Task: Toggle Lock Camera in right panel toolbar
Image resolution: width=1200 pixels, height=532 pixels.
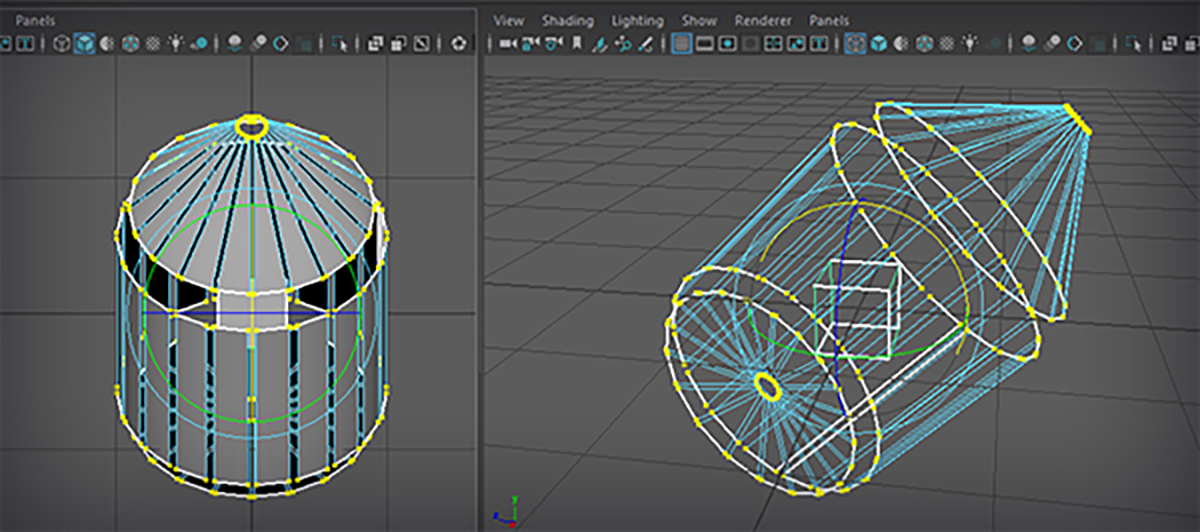Action: [530, 43]
